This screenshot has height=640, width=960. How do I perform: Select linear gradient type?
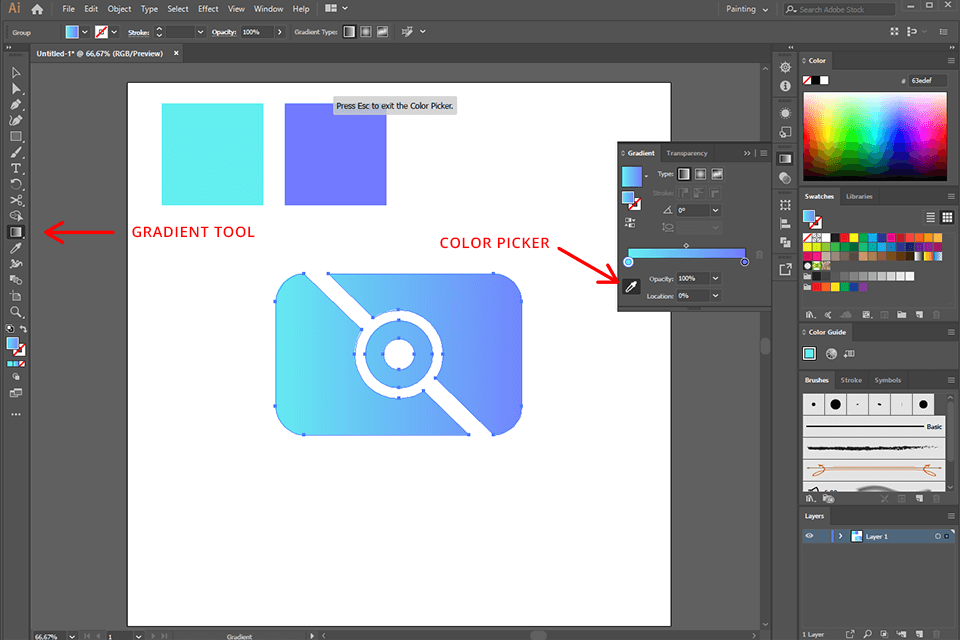pyautogui.click(x=683, y=174)
